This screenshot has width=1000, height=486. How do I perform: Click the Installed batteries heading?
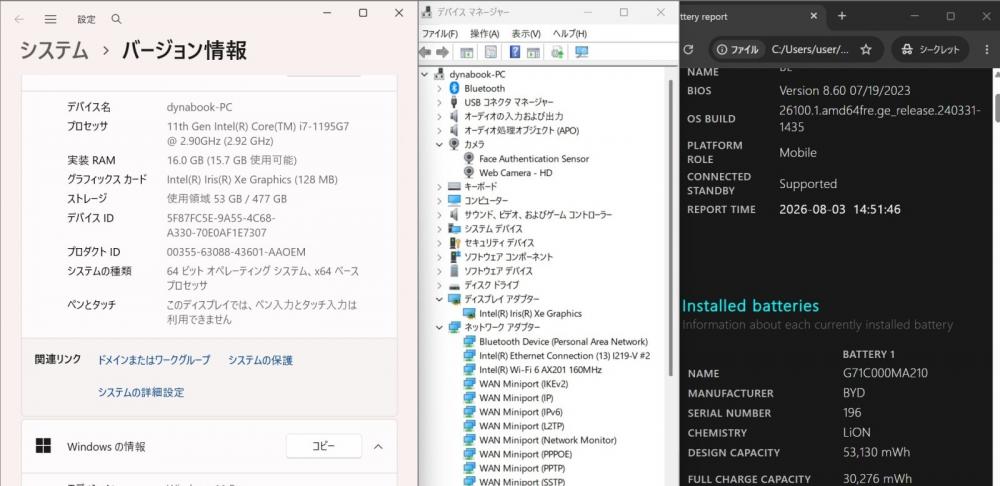pos(750,306)
